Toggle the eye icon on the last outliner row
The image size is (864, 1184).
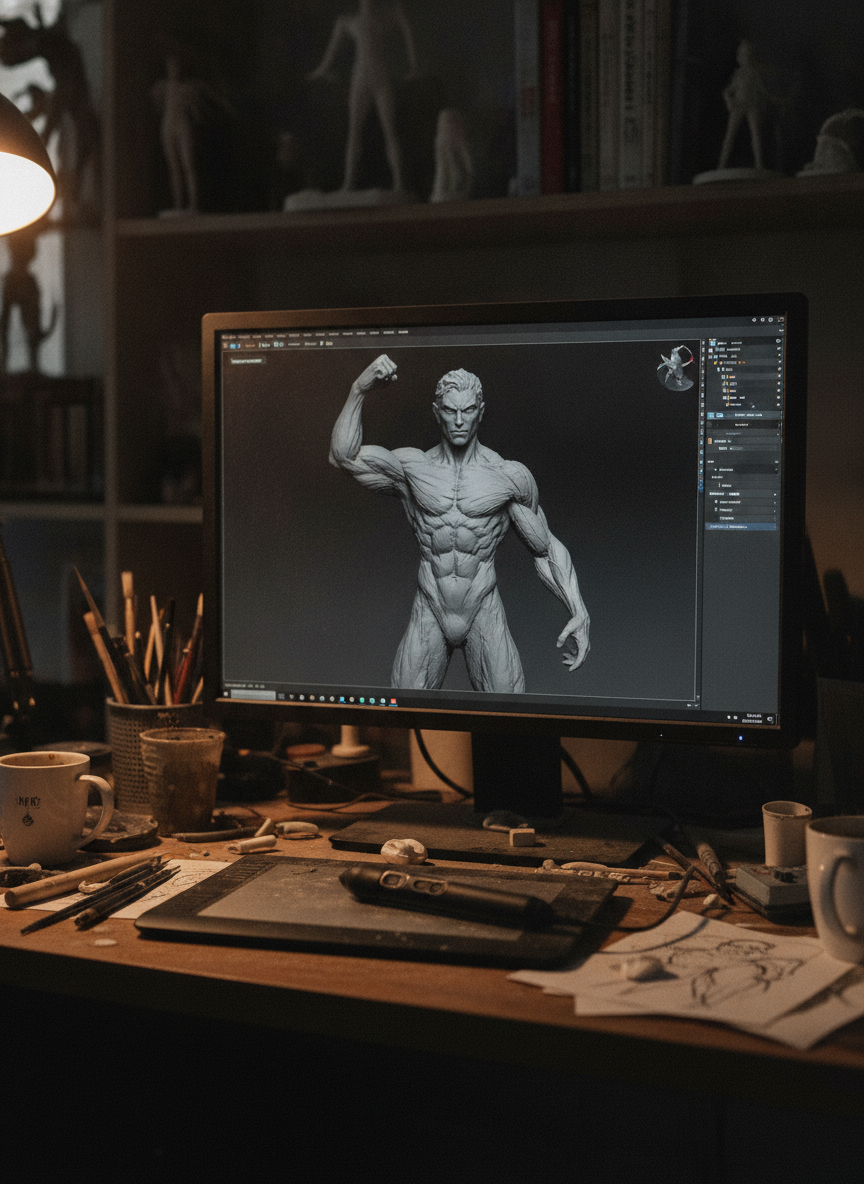click(x=779, y=405)
